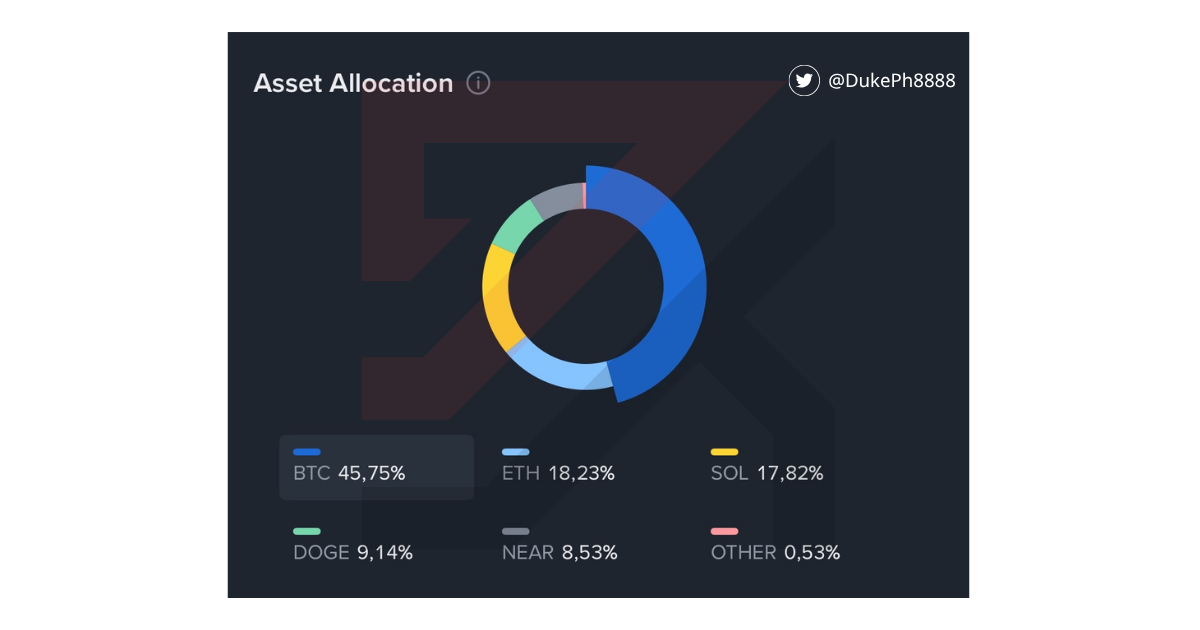Pick the OTHER 0,53% legend label
This screenshot has width=1200, height=630.
775,552
